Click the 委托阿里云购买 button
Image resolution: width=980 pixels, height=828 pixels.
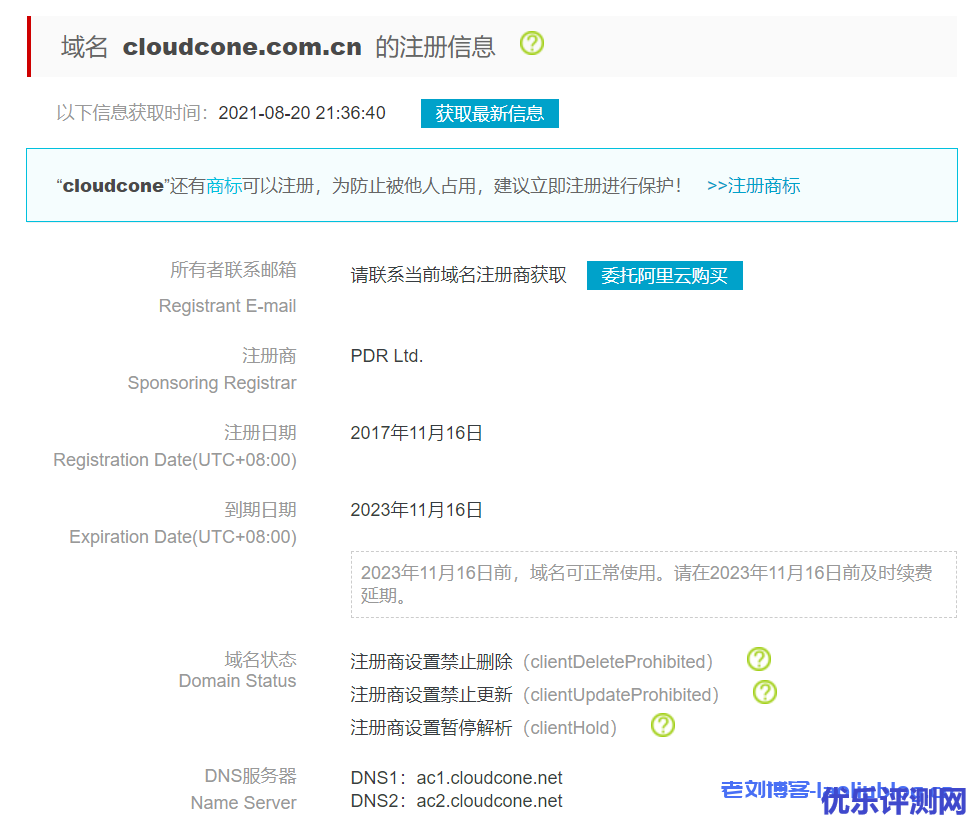(x=664, y=276)
